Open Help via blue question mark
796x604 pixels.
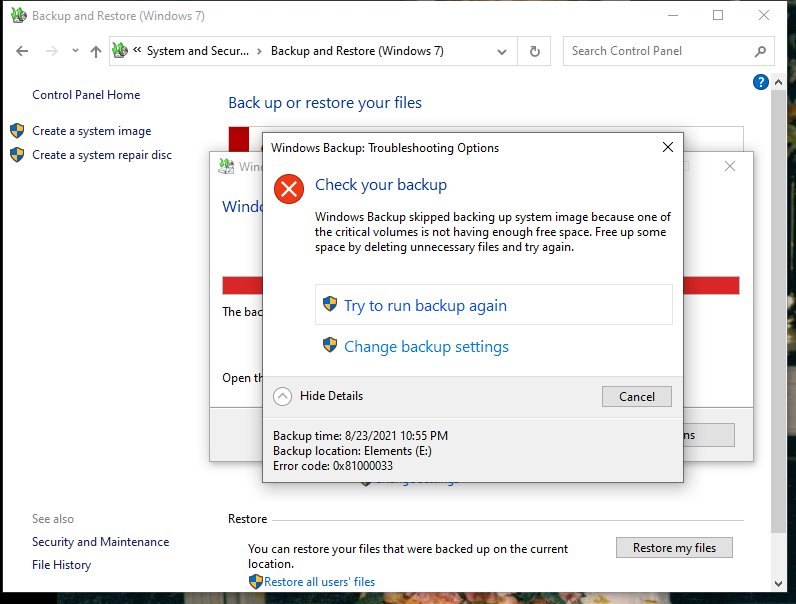760,82
